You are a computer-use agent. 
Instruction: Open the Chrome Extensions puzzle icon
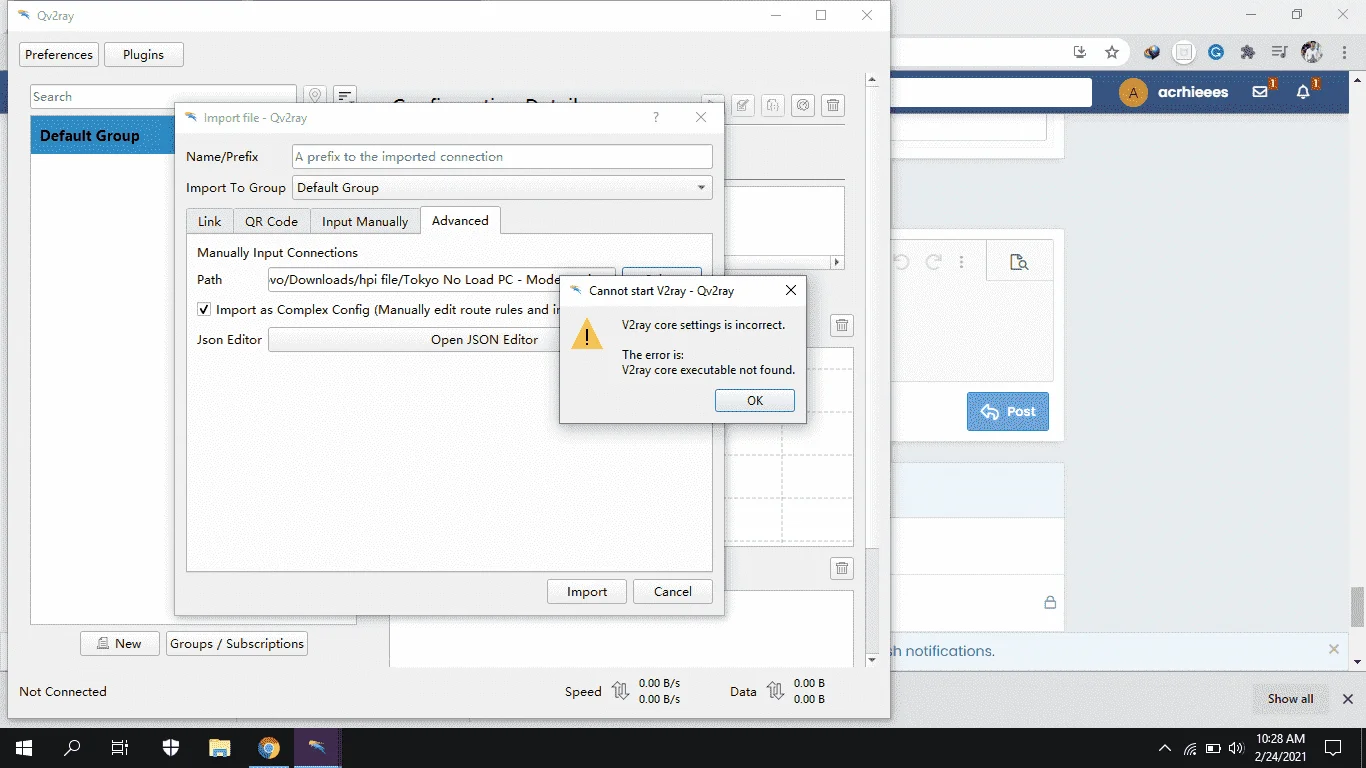pyautogui.click(x=1247, y=52)
